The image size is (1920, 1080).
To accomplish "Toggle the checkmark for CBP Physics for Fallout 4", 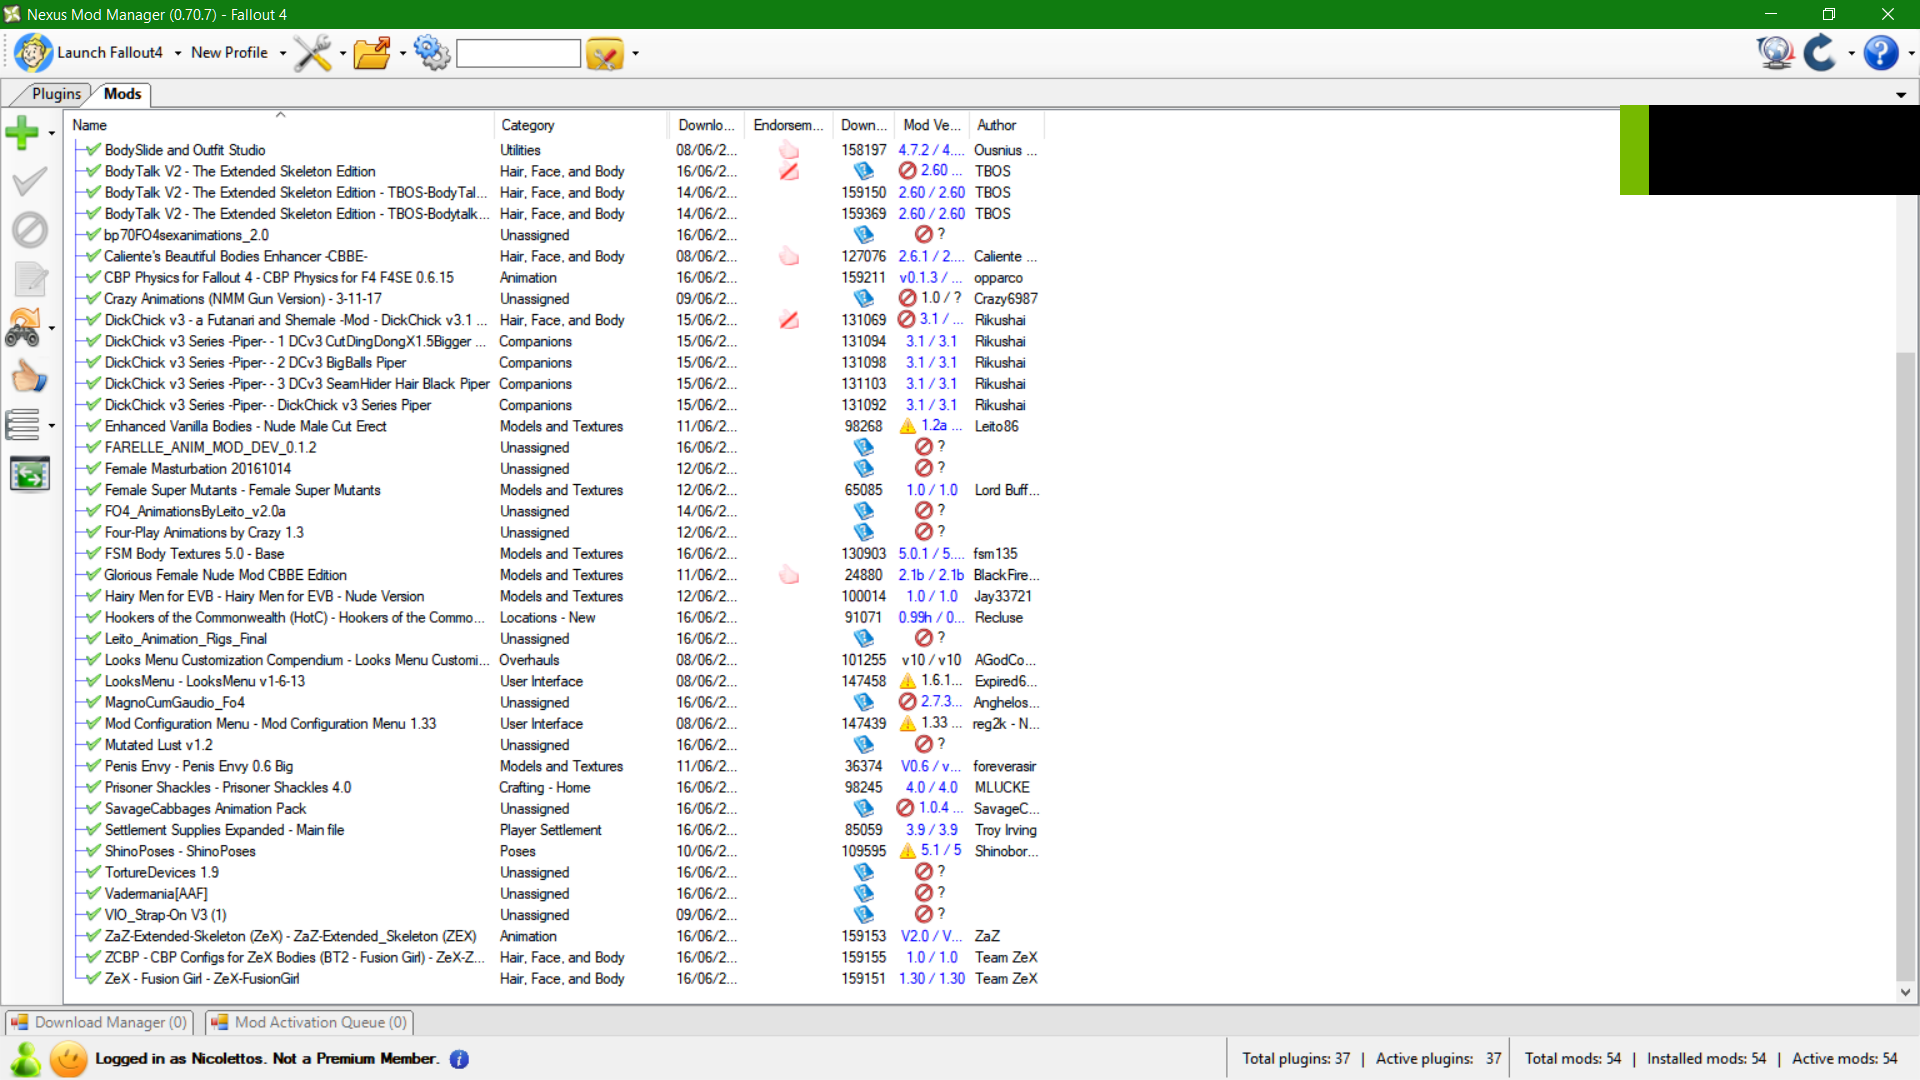I will pyautogui.click(x=93, y=277).
